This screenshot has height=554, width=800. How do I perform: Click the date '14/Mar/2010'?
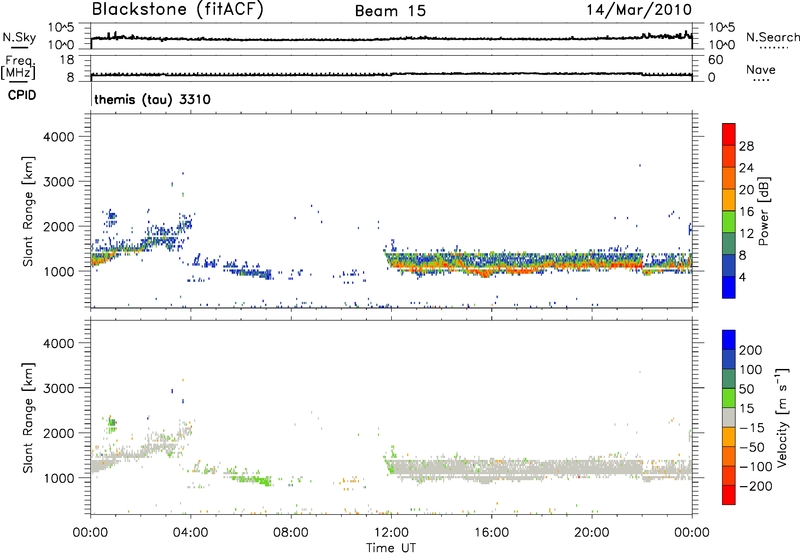pyautogui.click(x=639, y=9)
